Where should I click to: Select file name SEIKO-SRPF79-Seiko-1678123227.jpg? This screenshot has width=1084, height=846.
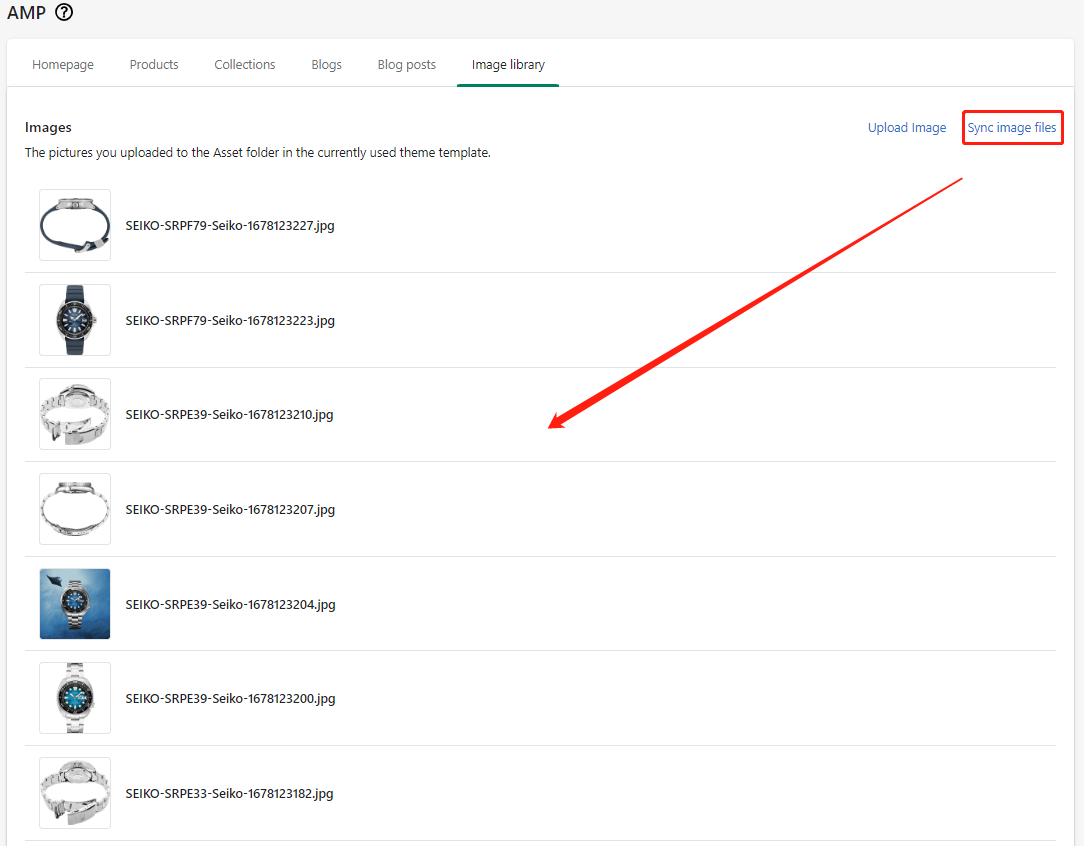pos(230,225)
